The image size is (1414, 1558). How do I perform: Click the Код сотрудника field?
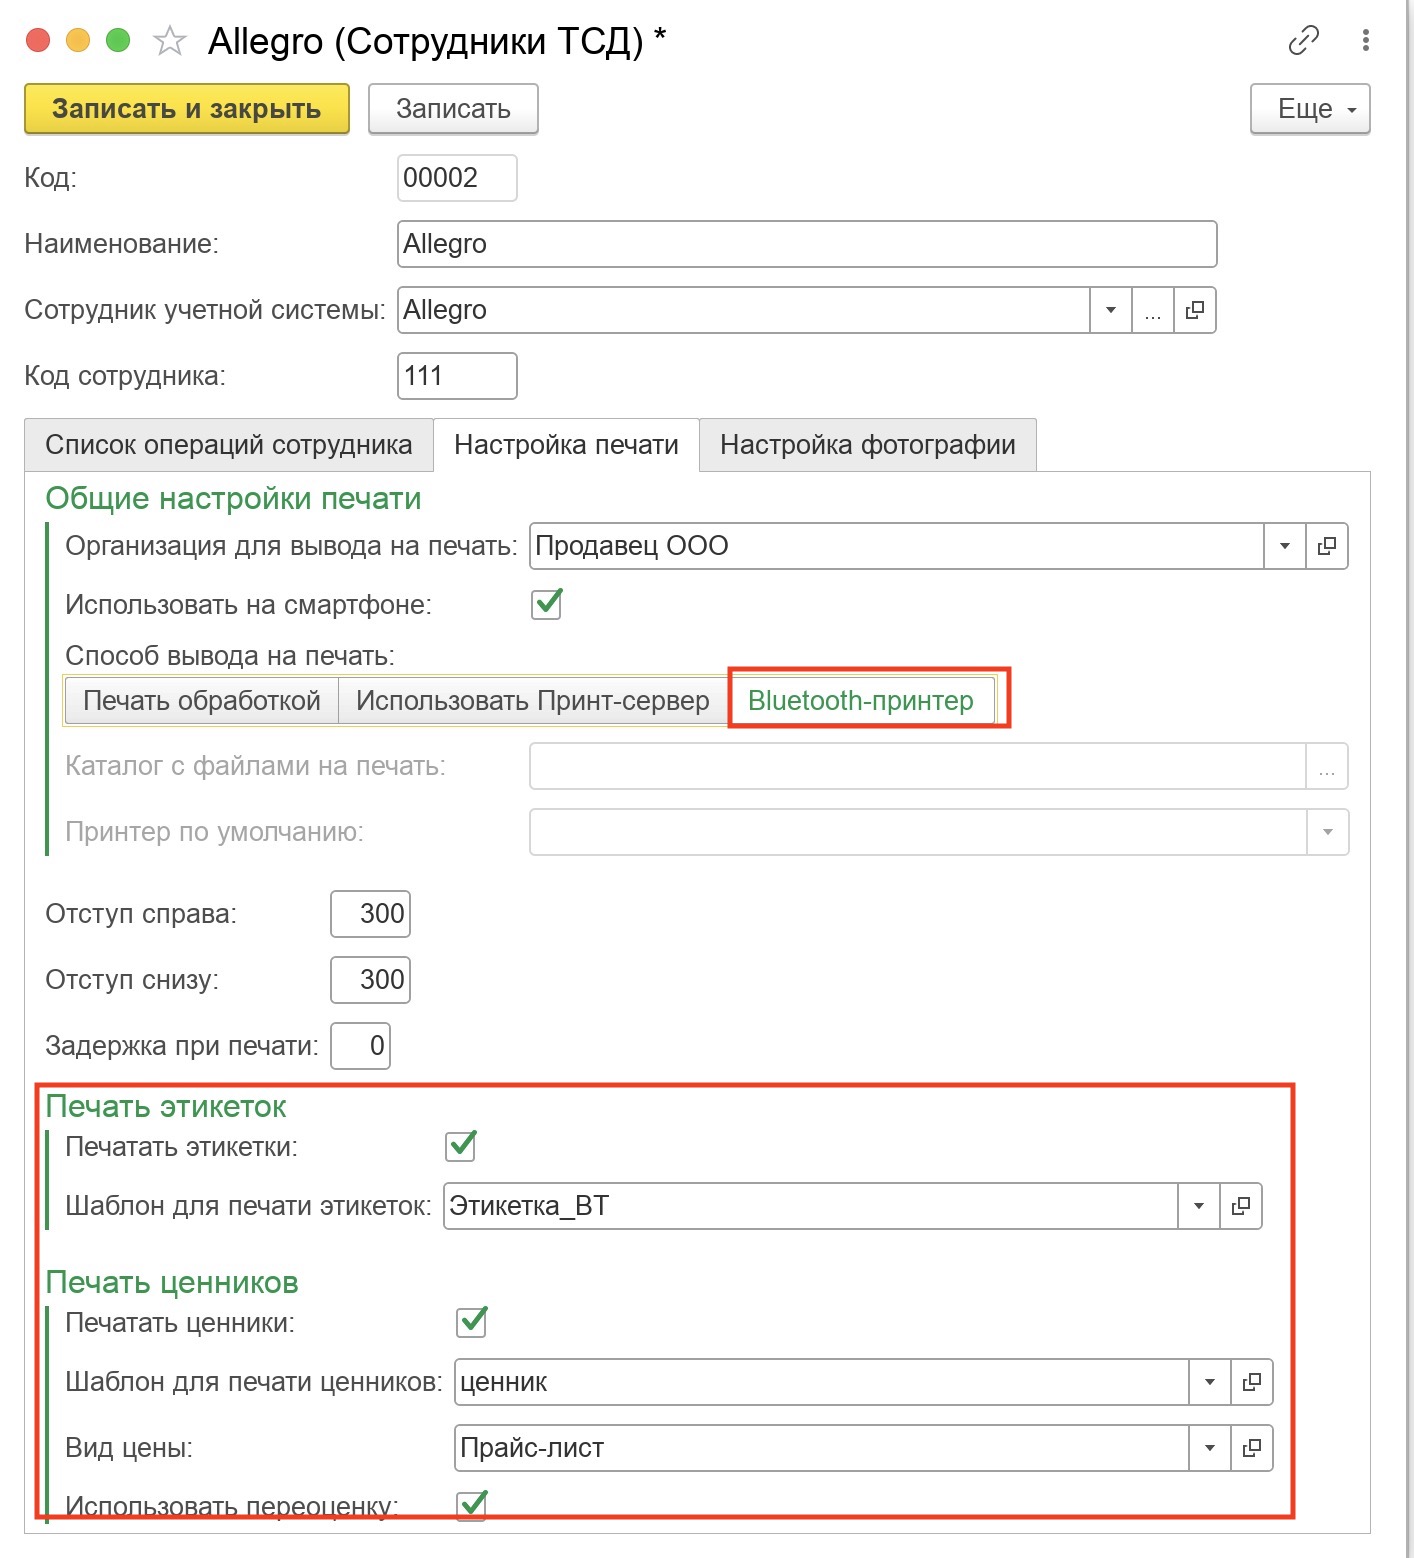click(x=457, y=376)
